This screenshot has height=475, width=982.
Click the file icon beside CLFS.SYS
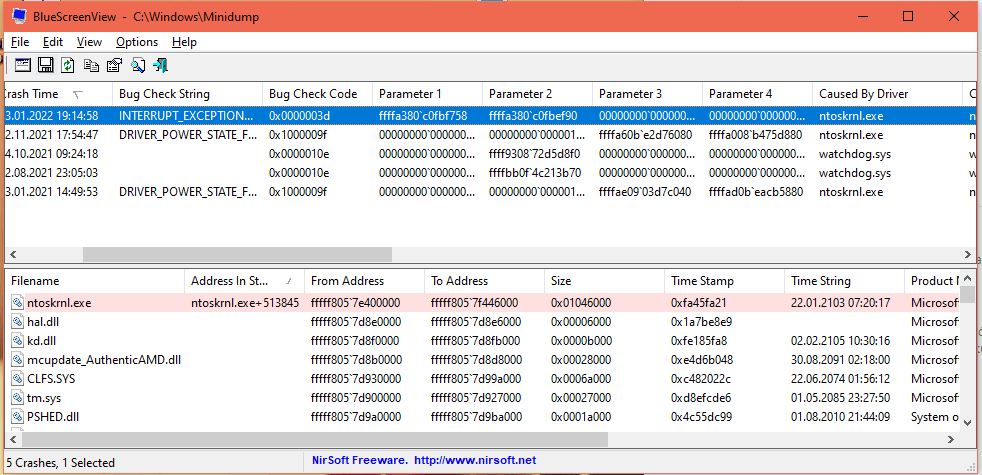pyautogui.click(x=17, y=379)
